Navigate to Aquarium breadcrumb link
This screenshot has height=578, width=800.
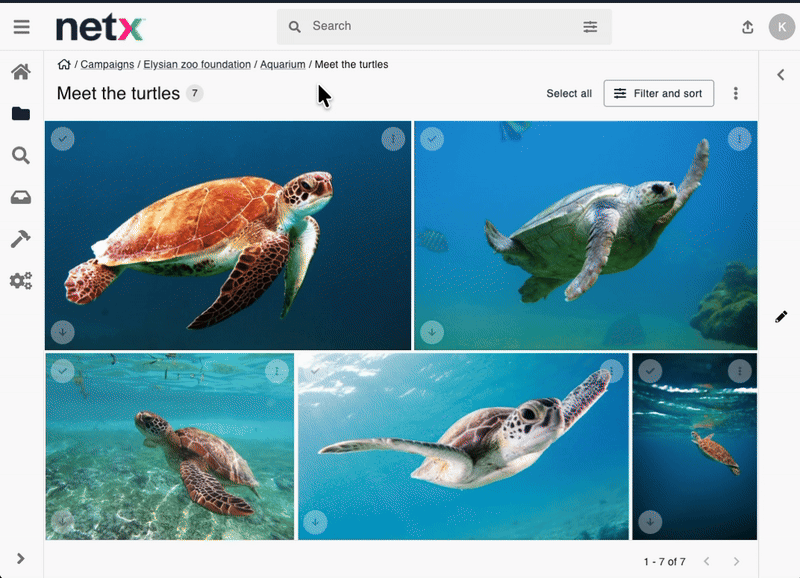tap(282, 65)
